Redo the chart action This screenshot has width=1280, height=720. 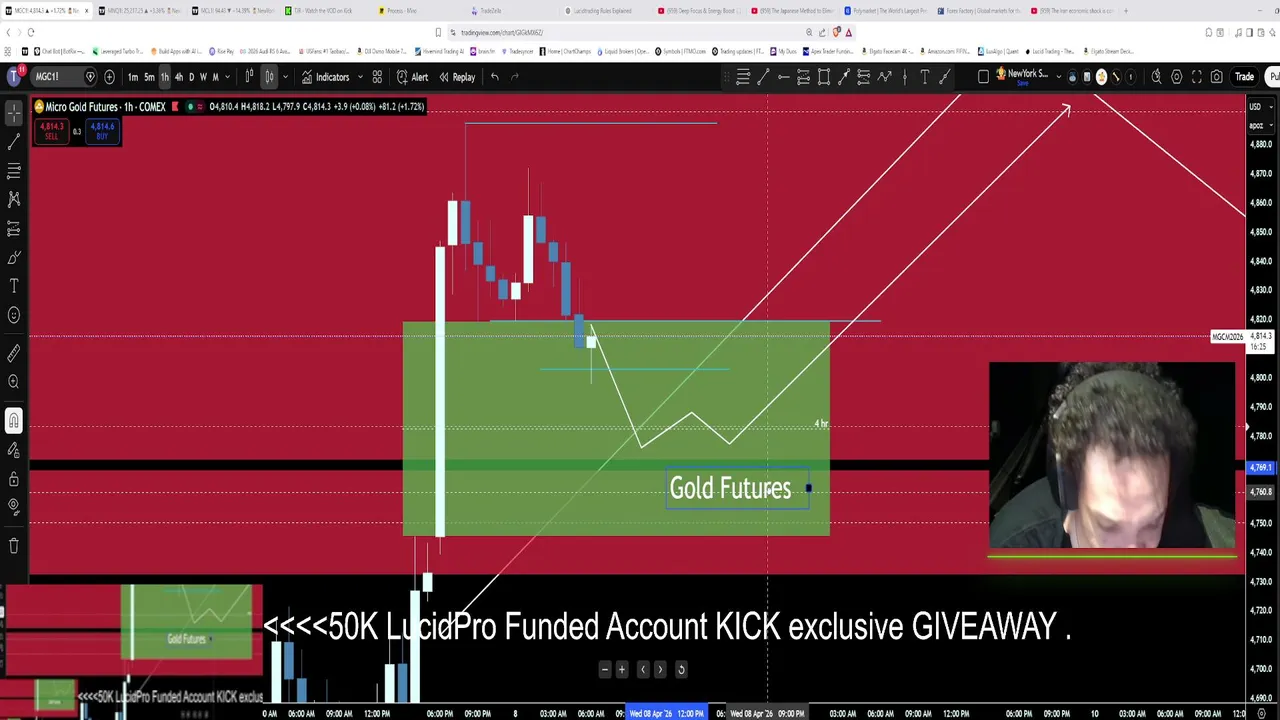[x=515, y=77]
